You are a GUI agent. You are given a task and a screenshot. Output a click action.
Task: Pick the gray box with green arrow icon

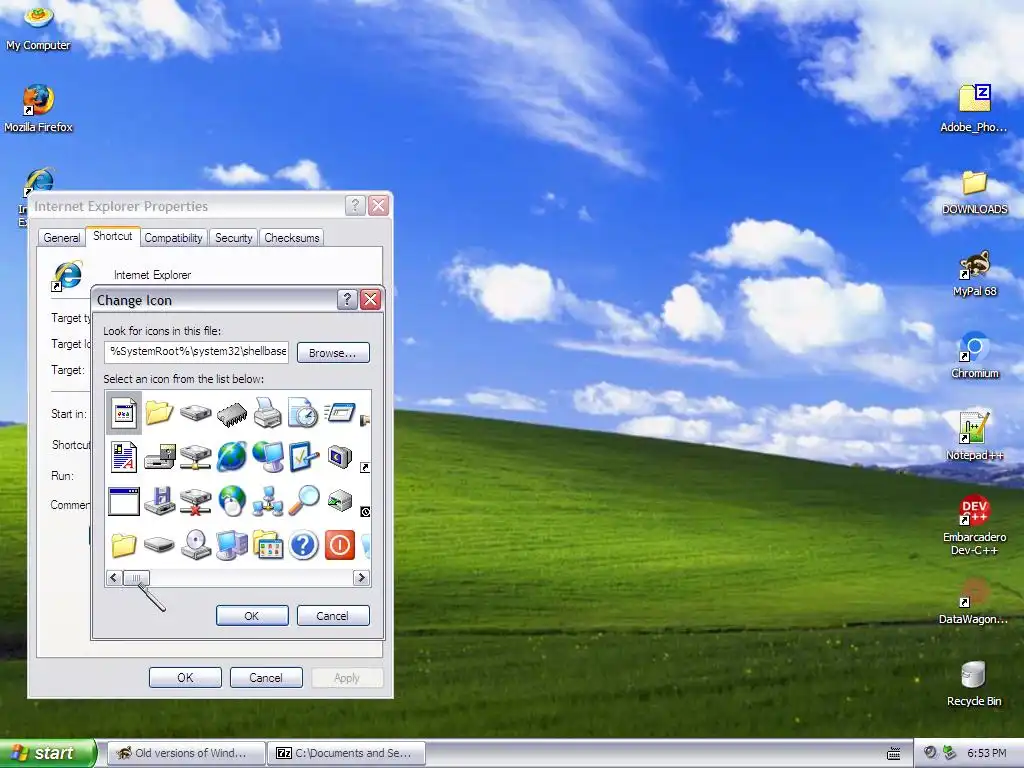(x=340, y=501)
